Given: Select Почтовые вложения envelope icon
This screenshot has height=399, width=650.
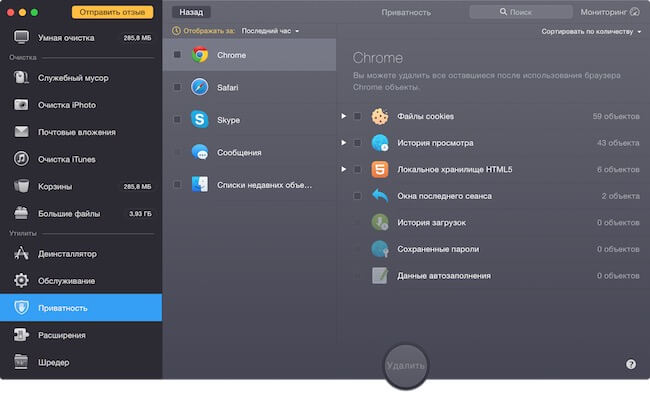Looking at the screenshot, I should click(x=21, y=132).
